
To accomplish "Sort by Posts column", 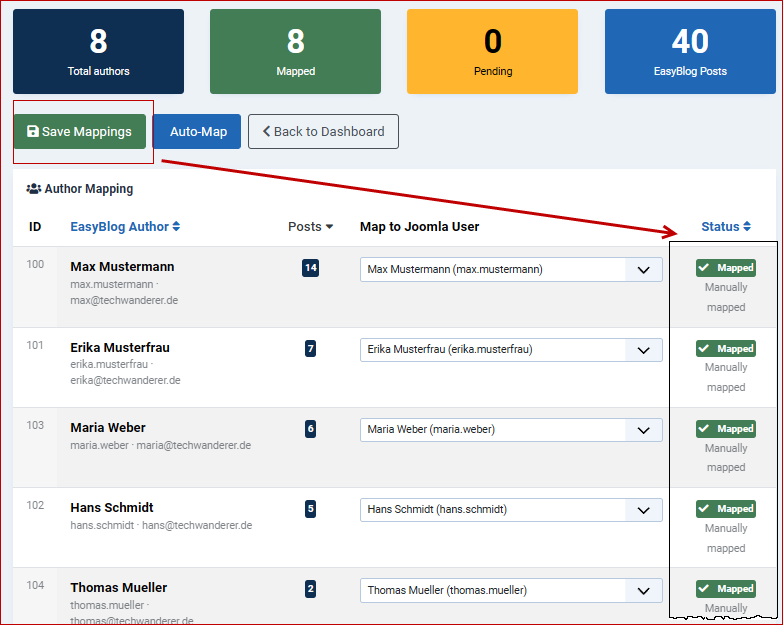I will click(310, 227).
